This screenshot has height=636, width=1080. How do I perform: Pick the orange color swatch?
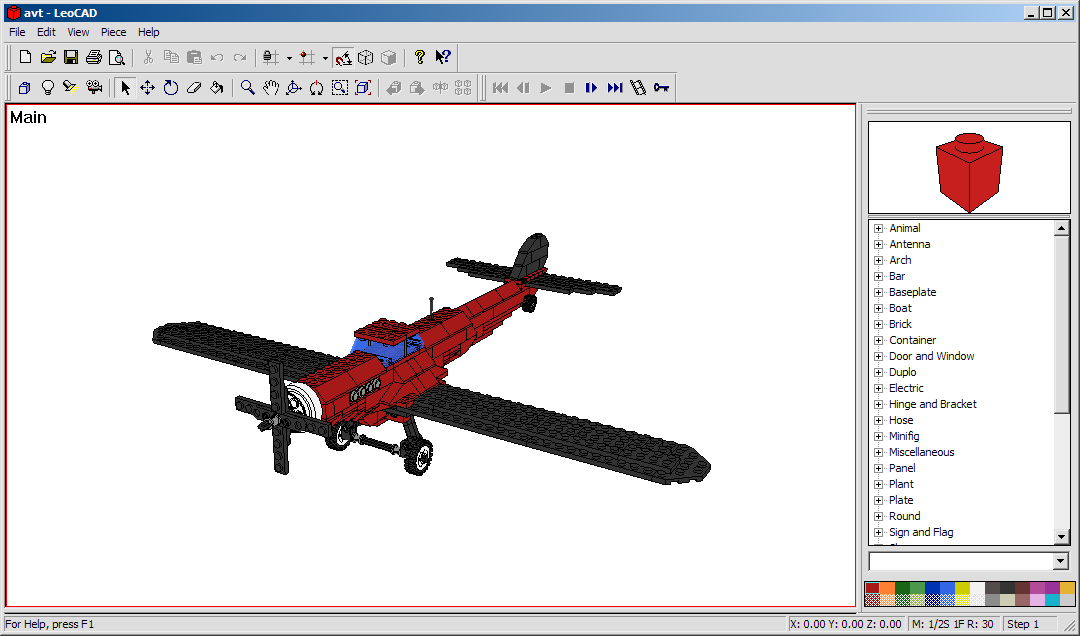(887, 588)
